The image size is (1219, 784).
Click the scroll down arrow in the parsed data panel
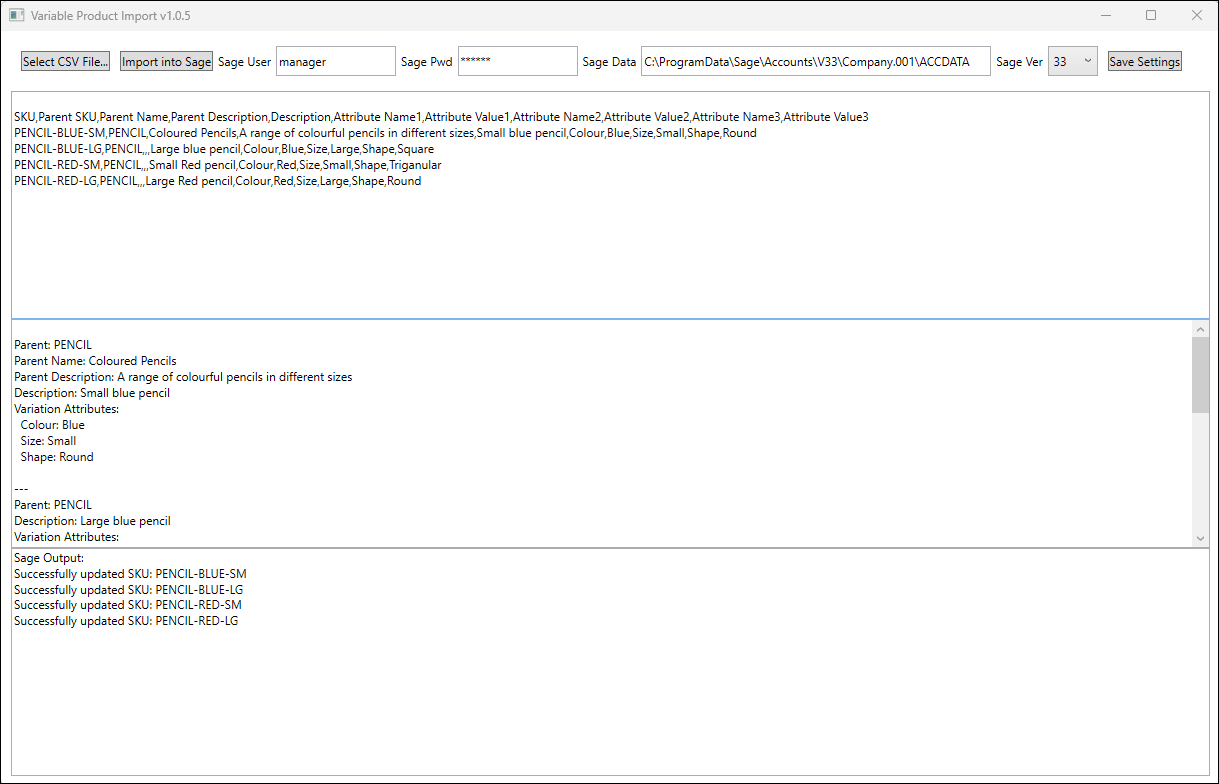(1201, 538)
